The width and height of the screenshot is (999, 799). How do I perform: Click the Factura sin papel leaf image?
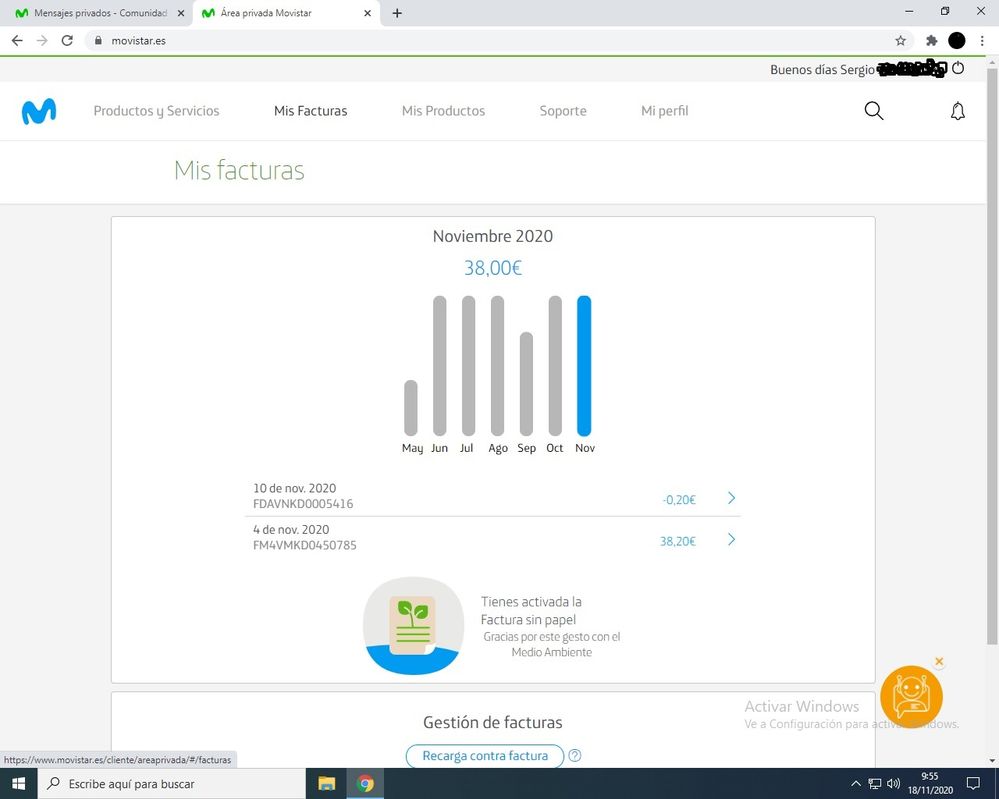[x=413, y=626]
